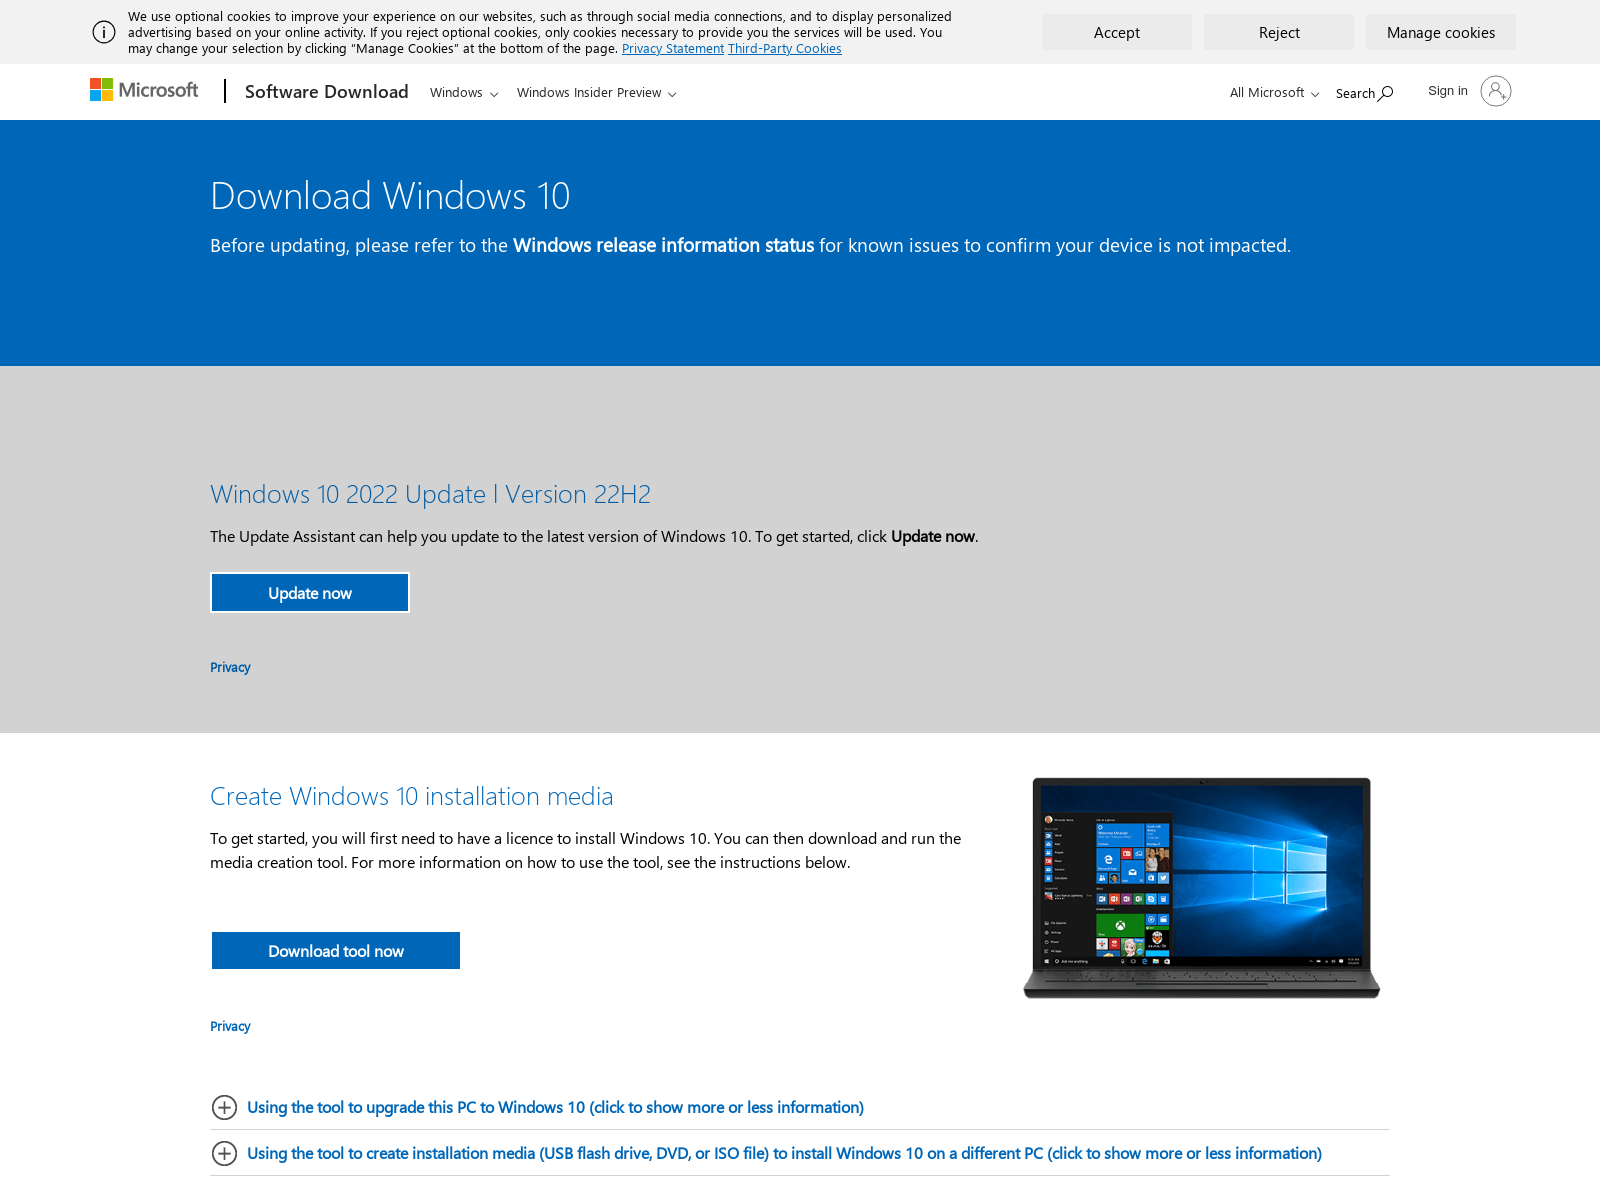
Task: Expand create installation media section plus icon
Action: 224,1153
